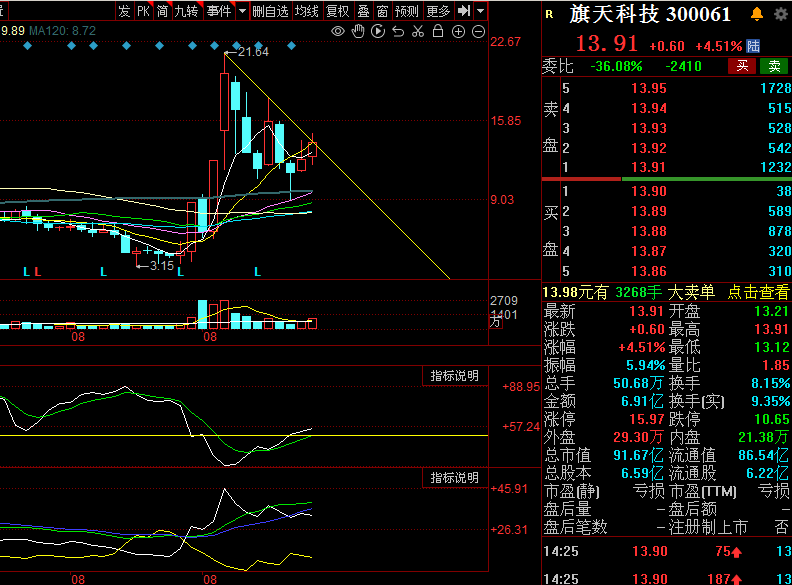This screenshot has width=792, height=585.
Task: Click buy level 2 price 13.89
Action: click(649, 211)
